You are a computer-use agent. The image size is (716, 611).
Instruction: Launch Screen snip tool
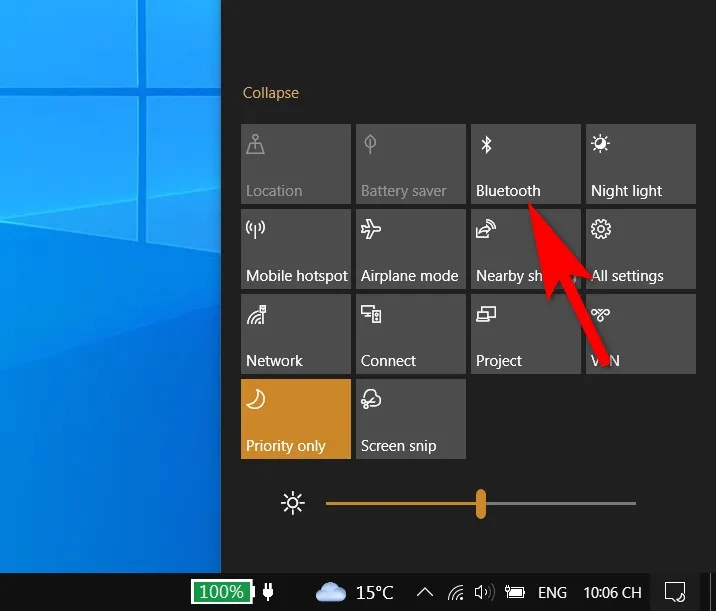click(x=410, y=418)
